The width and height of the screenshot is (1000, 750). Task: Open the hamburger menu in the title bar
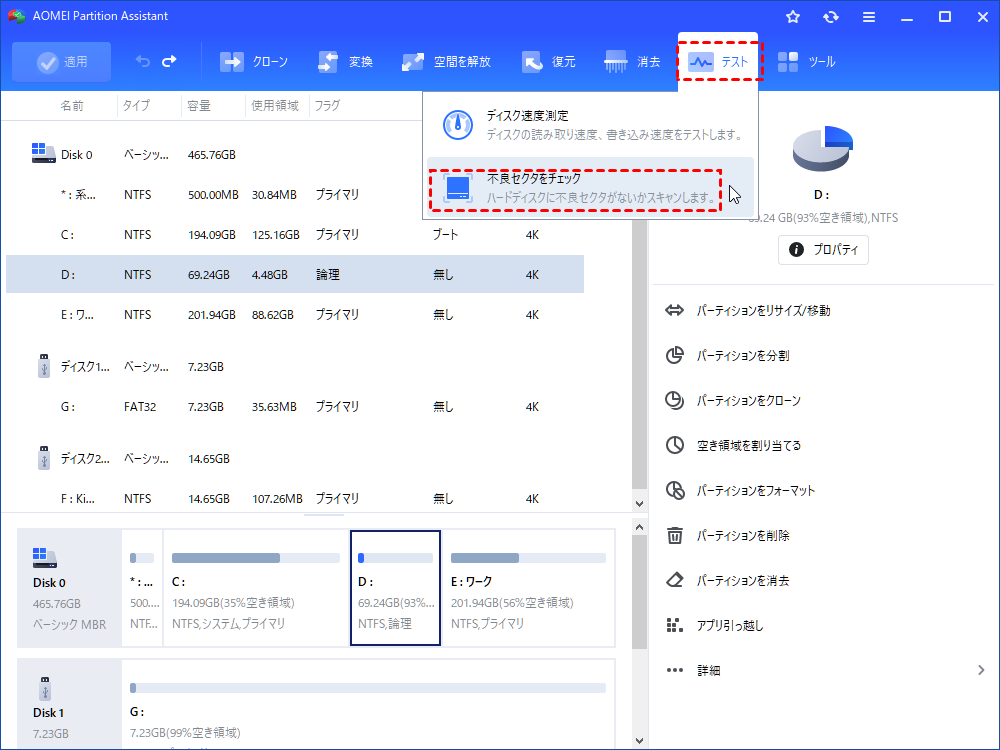pyautogui.click(x=868, y=16)
